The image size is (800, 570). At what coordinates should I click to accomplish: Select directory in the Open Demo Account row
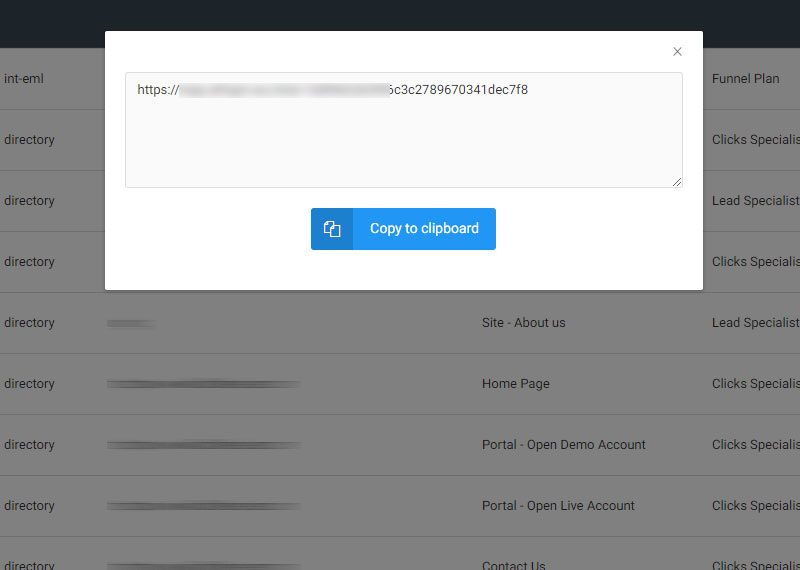(29, 445)
